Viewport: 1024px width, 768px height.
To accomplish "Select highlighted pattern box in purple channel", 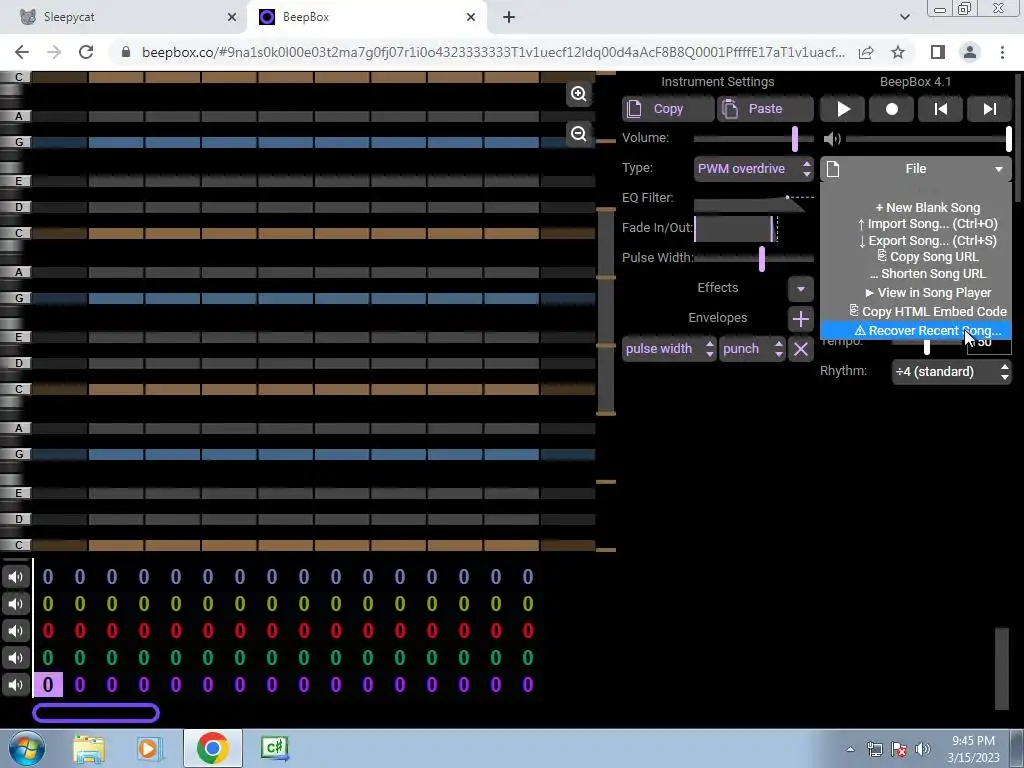I will [48, 684].
